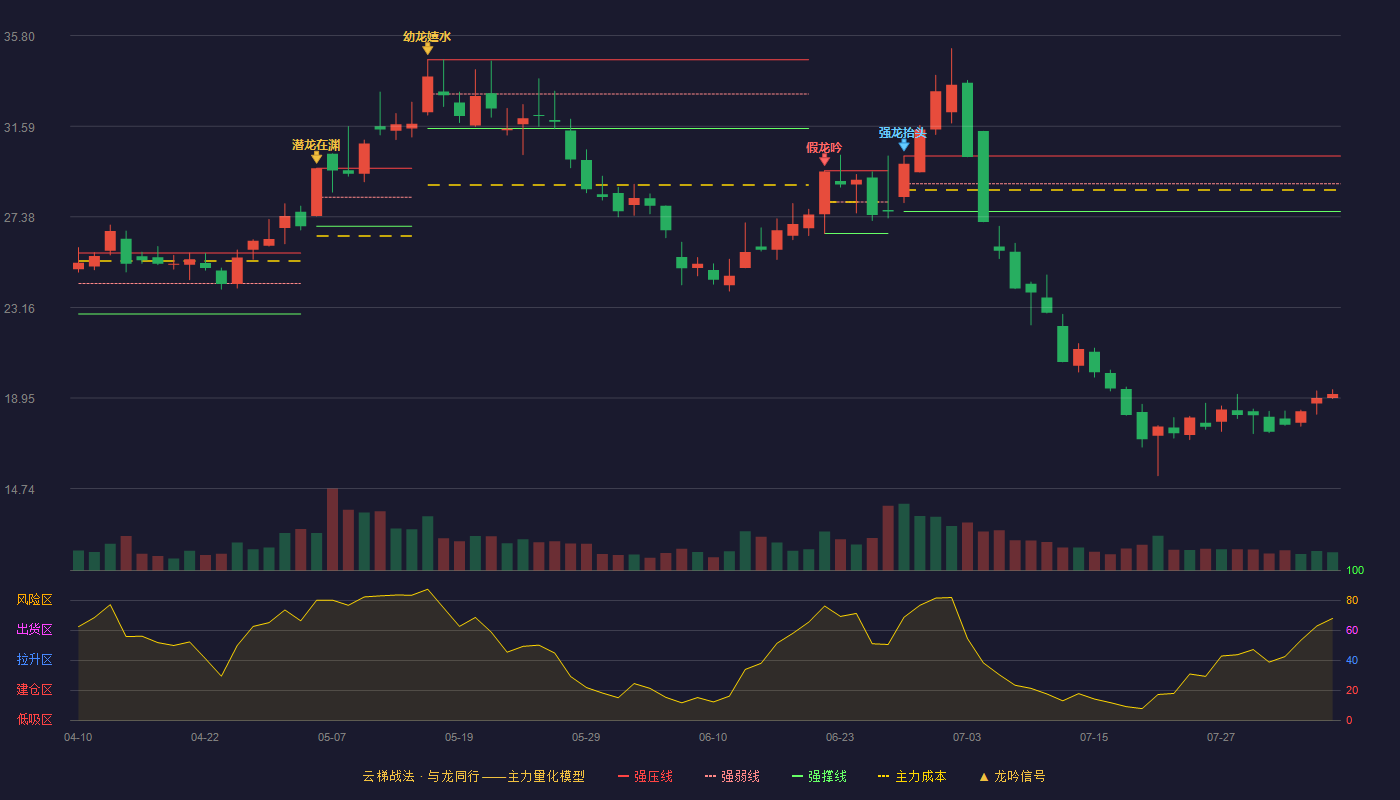Click the 60 indicator scale value
Screen dimensions: 1400x800
(x=1352, y=630)
